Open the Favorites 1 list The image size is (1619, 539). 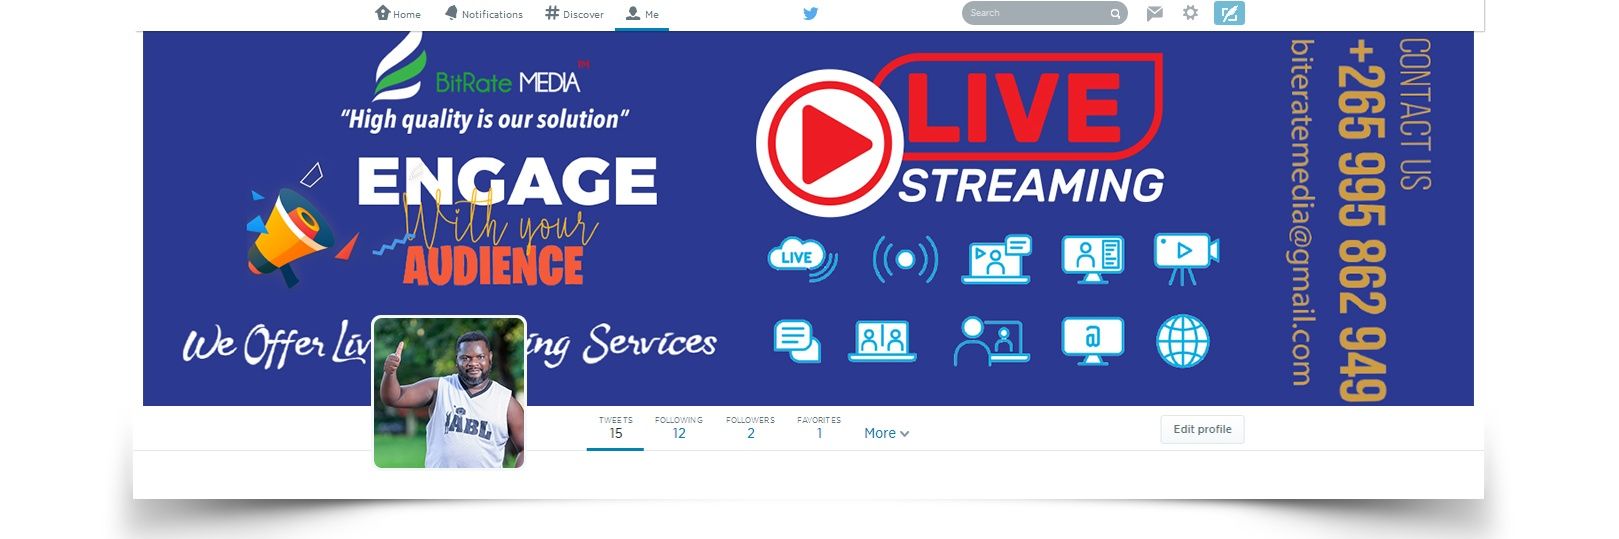(x=819, y=428)
